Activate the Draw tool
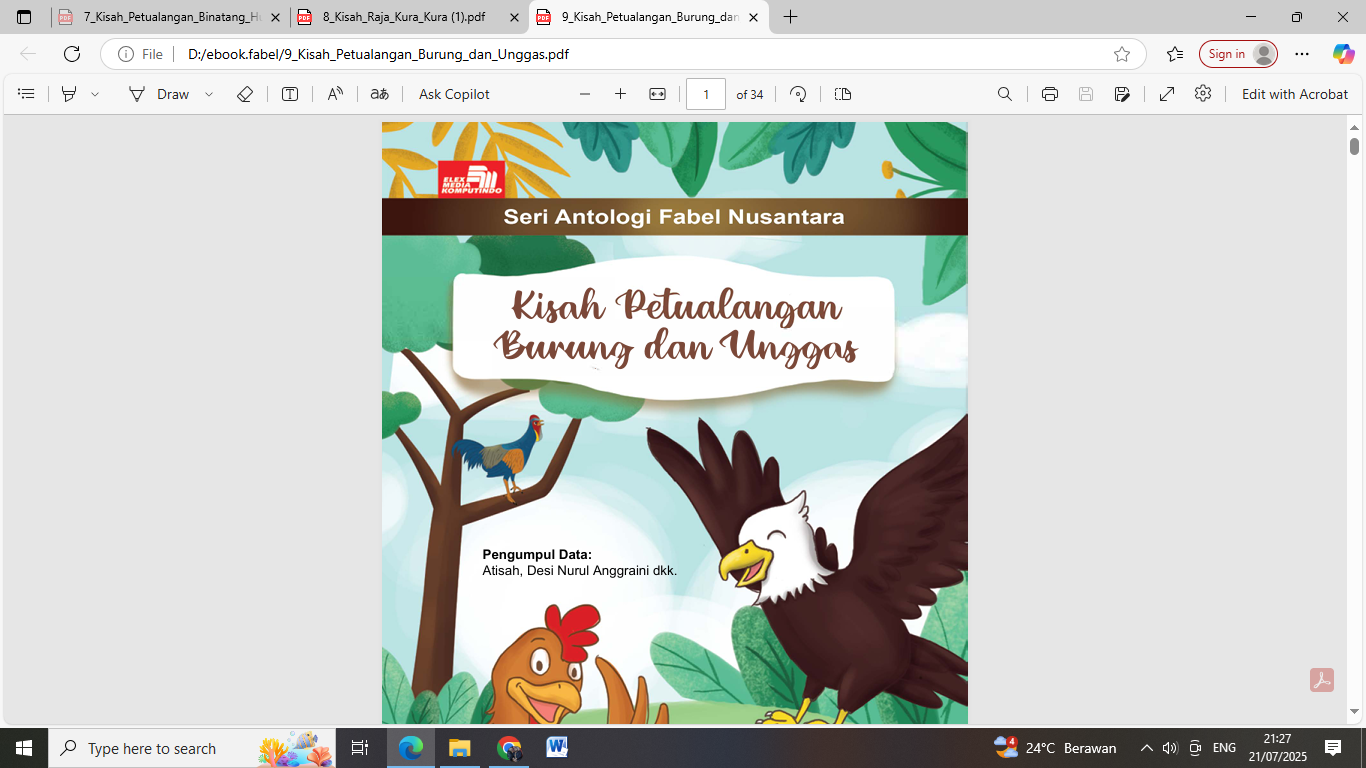This screenshot has height=768, width=1366. (168, 93)
